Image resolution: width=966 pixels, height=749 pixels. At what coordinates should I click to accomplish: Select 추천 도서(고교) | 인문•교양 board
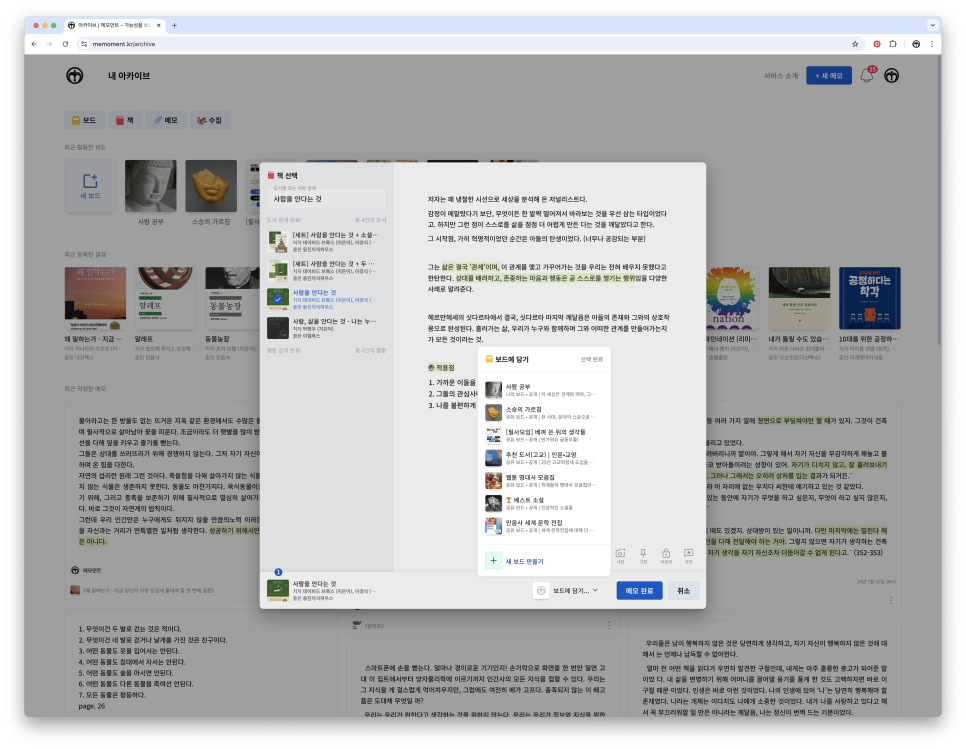(543, 458)
